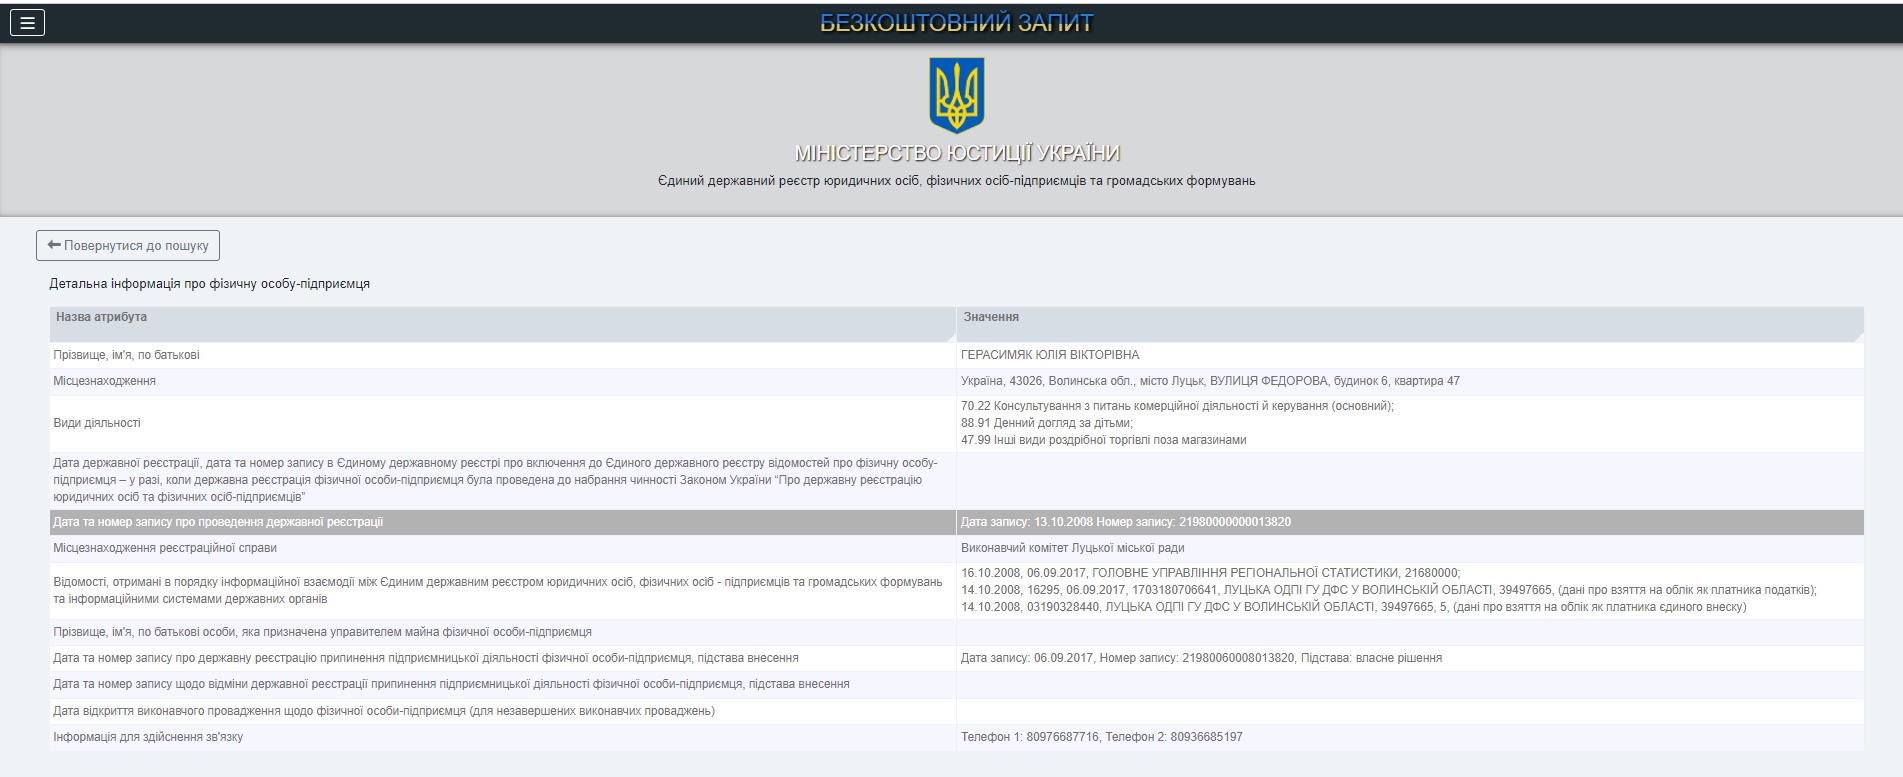Click the 88.91 Денний догляд за дітьми line

click(1046, 423)
